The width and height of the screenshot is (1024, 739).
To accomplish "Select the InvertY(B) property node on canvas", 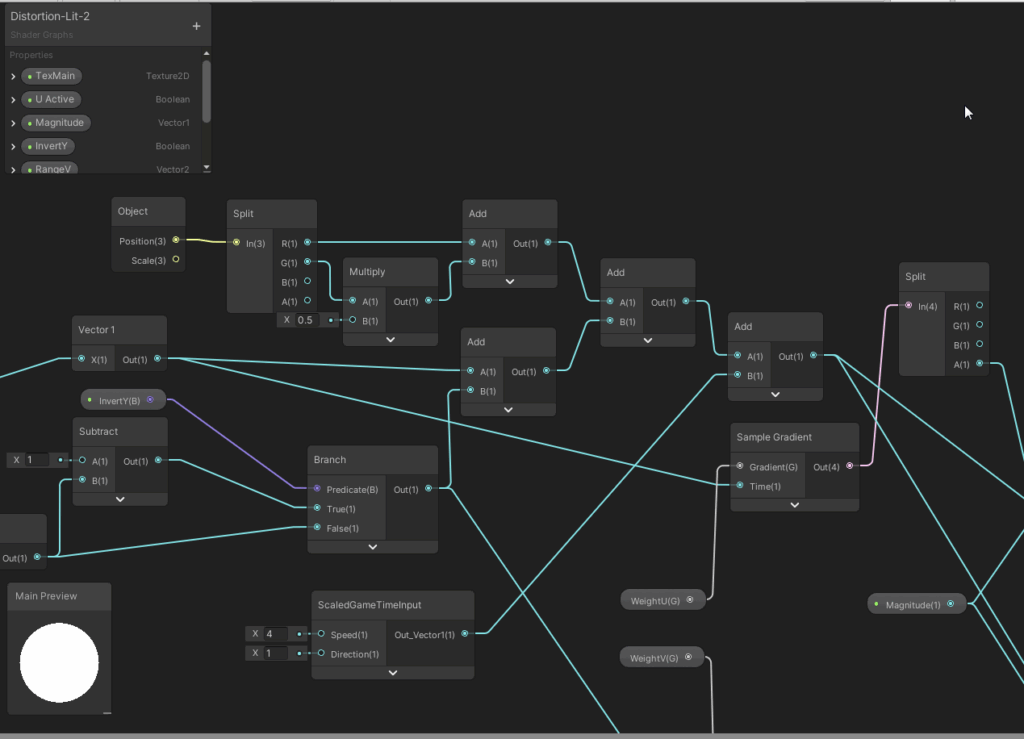I will [122, 400].
